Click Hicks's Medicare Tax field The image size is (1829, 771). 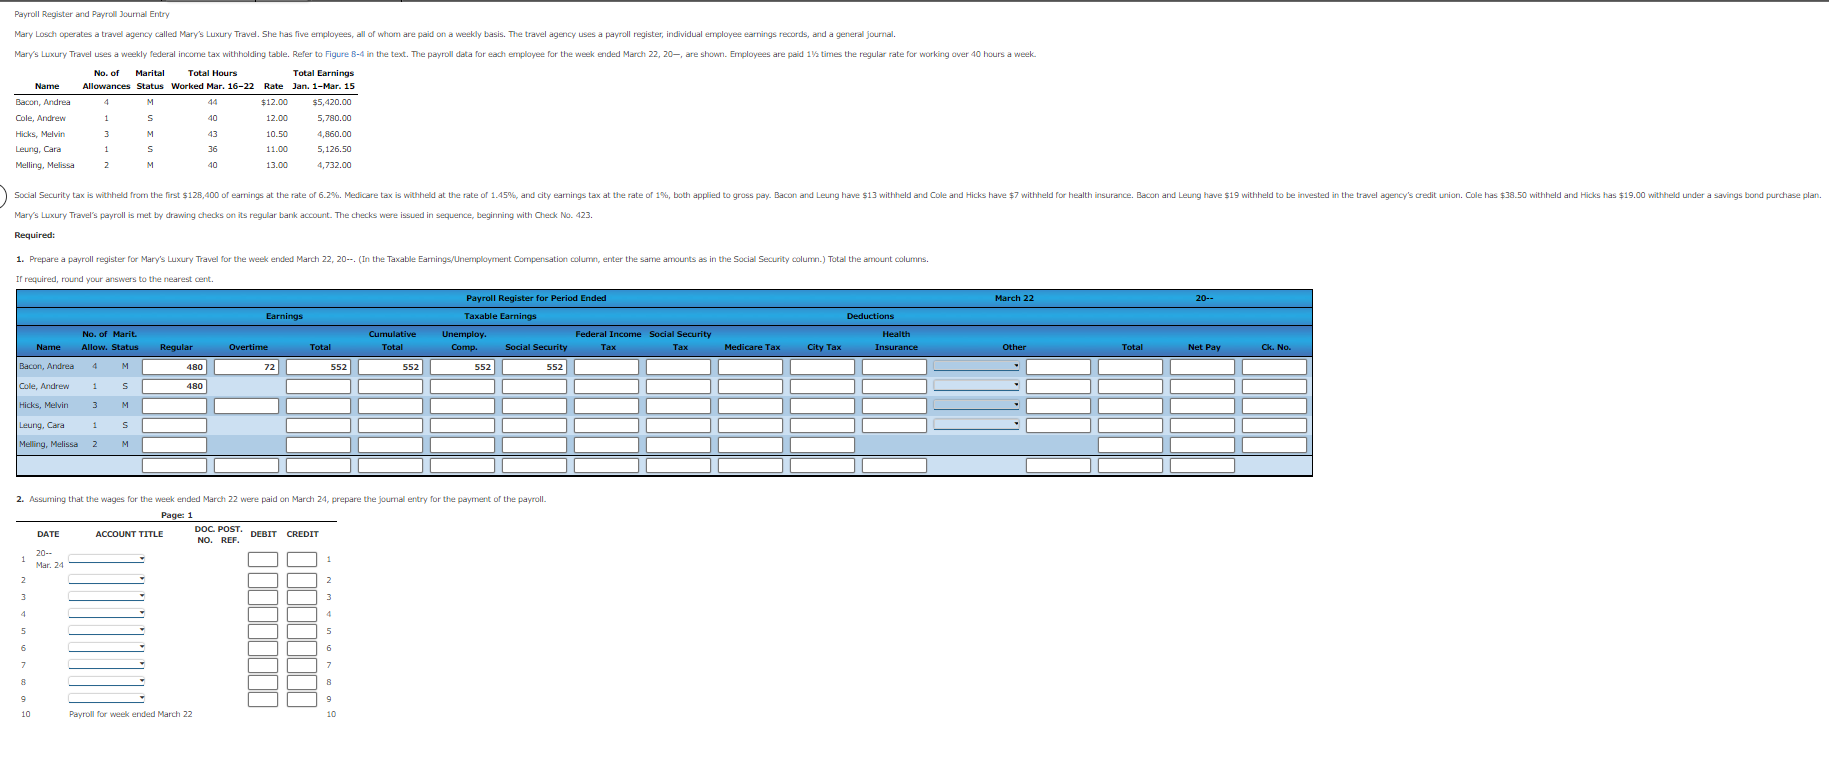[750, 406]
